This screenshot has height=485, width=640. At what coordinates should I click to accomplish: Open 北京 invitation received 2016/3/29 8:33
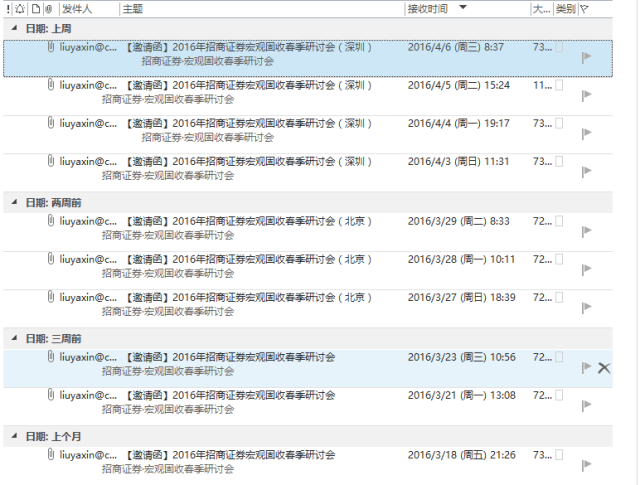tap(308, 232)
